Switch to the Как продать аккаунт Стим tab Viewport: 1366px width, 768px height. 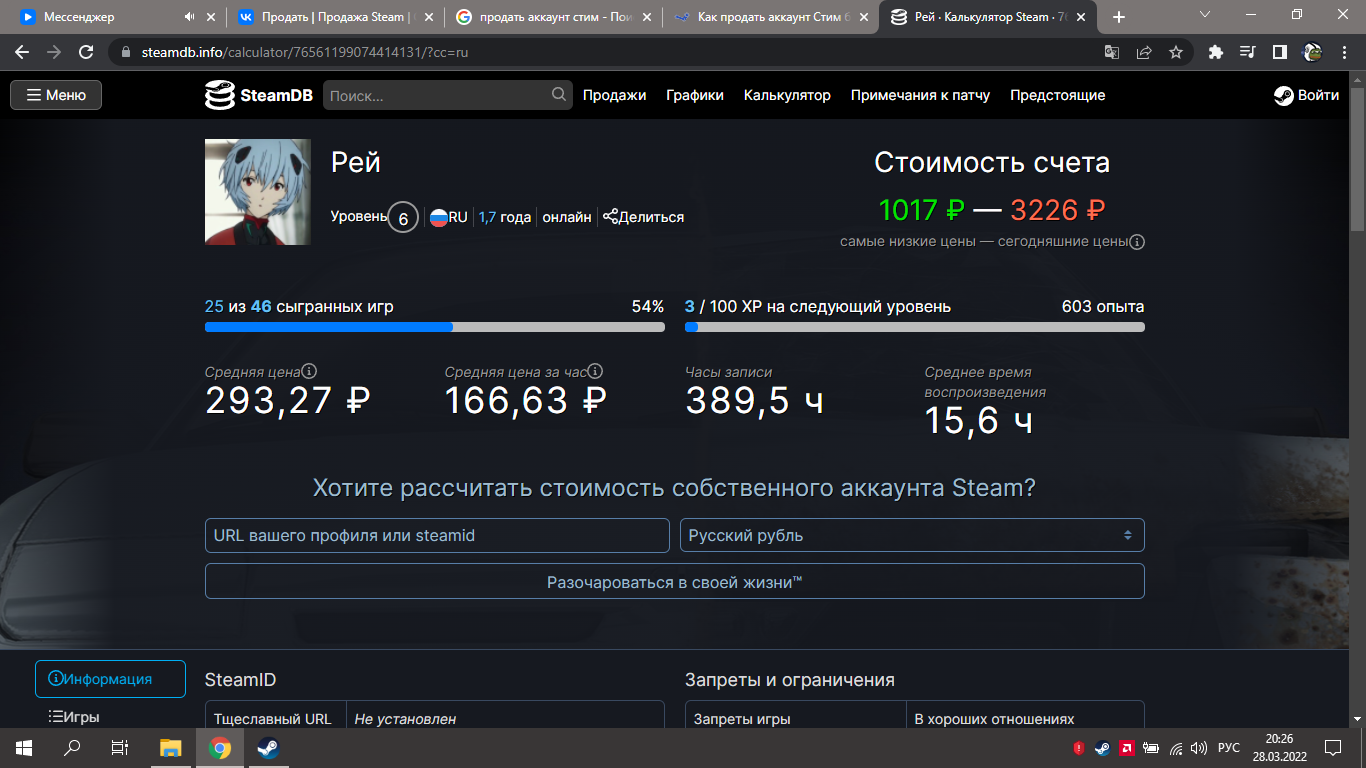point(770,17)
